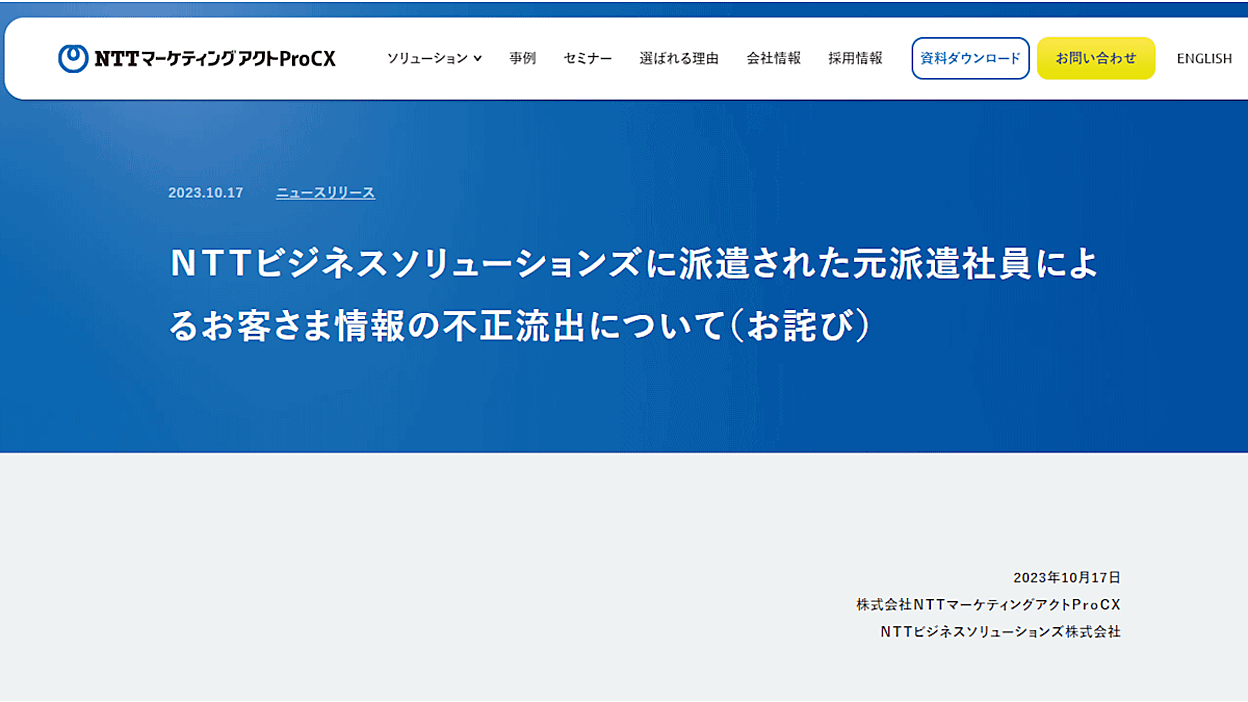Click NTTビジネスソリューションズ株式会社 company name text

(x=1000, y=632)
